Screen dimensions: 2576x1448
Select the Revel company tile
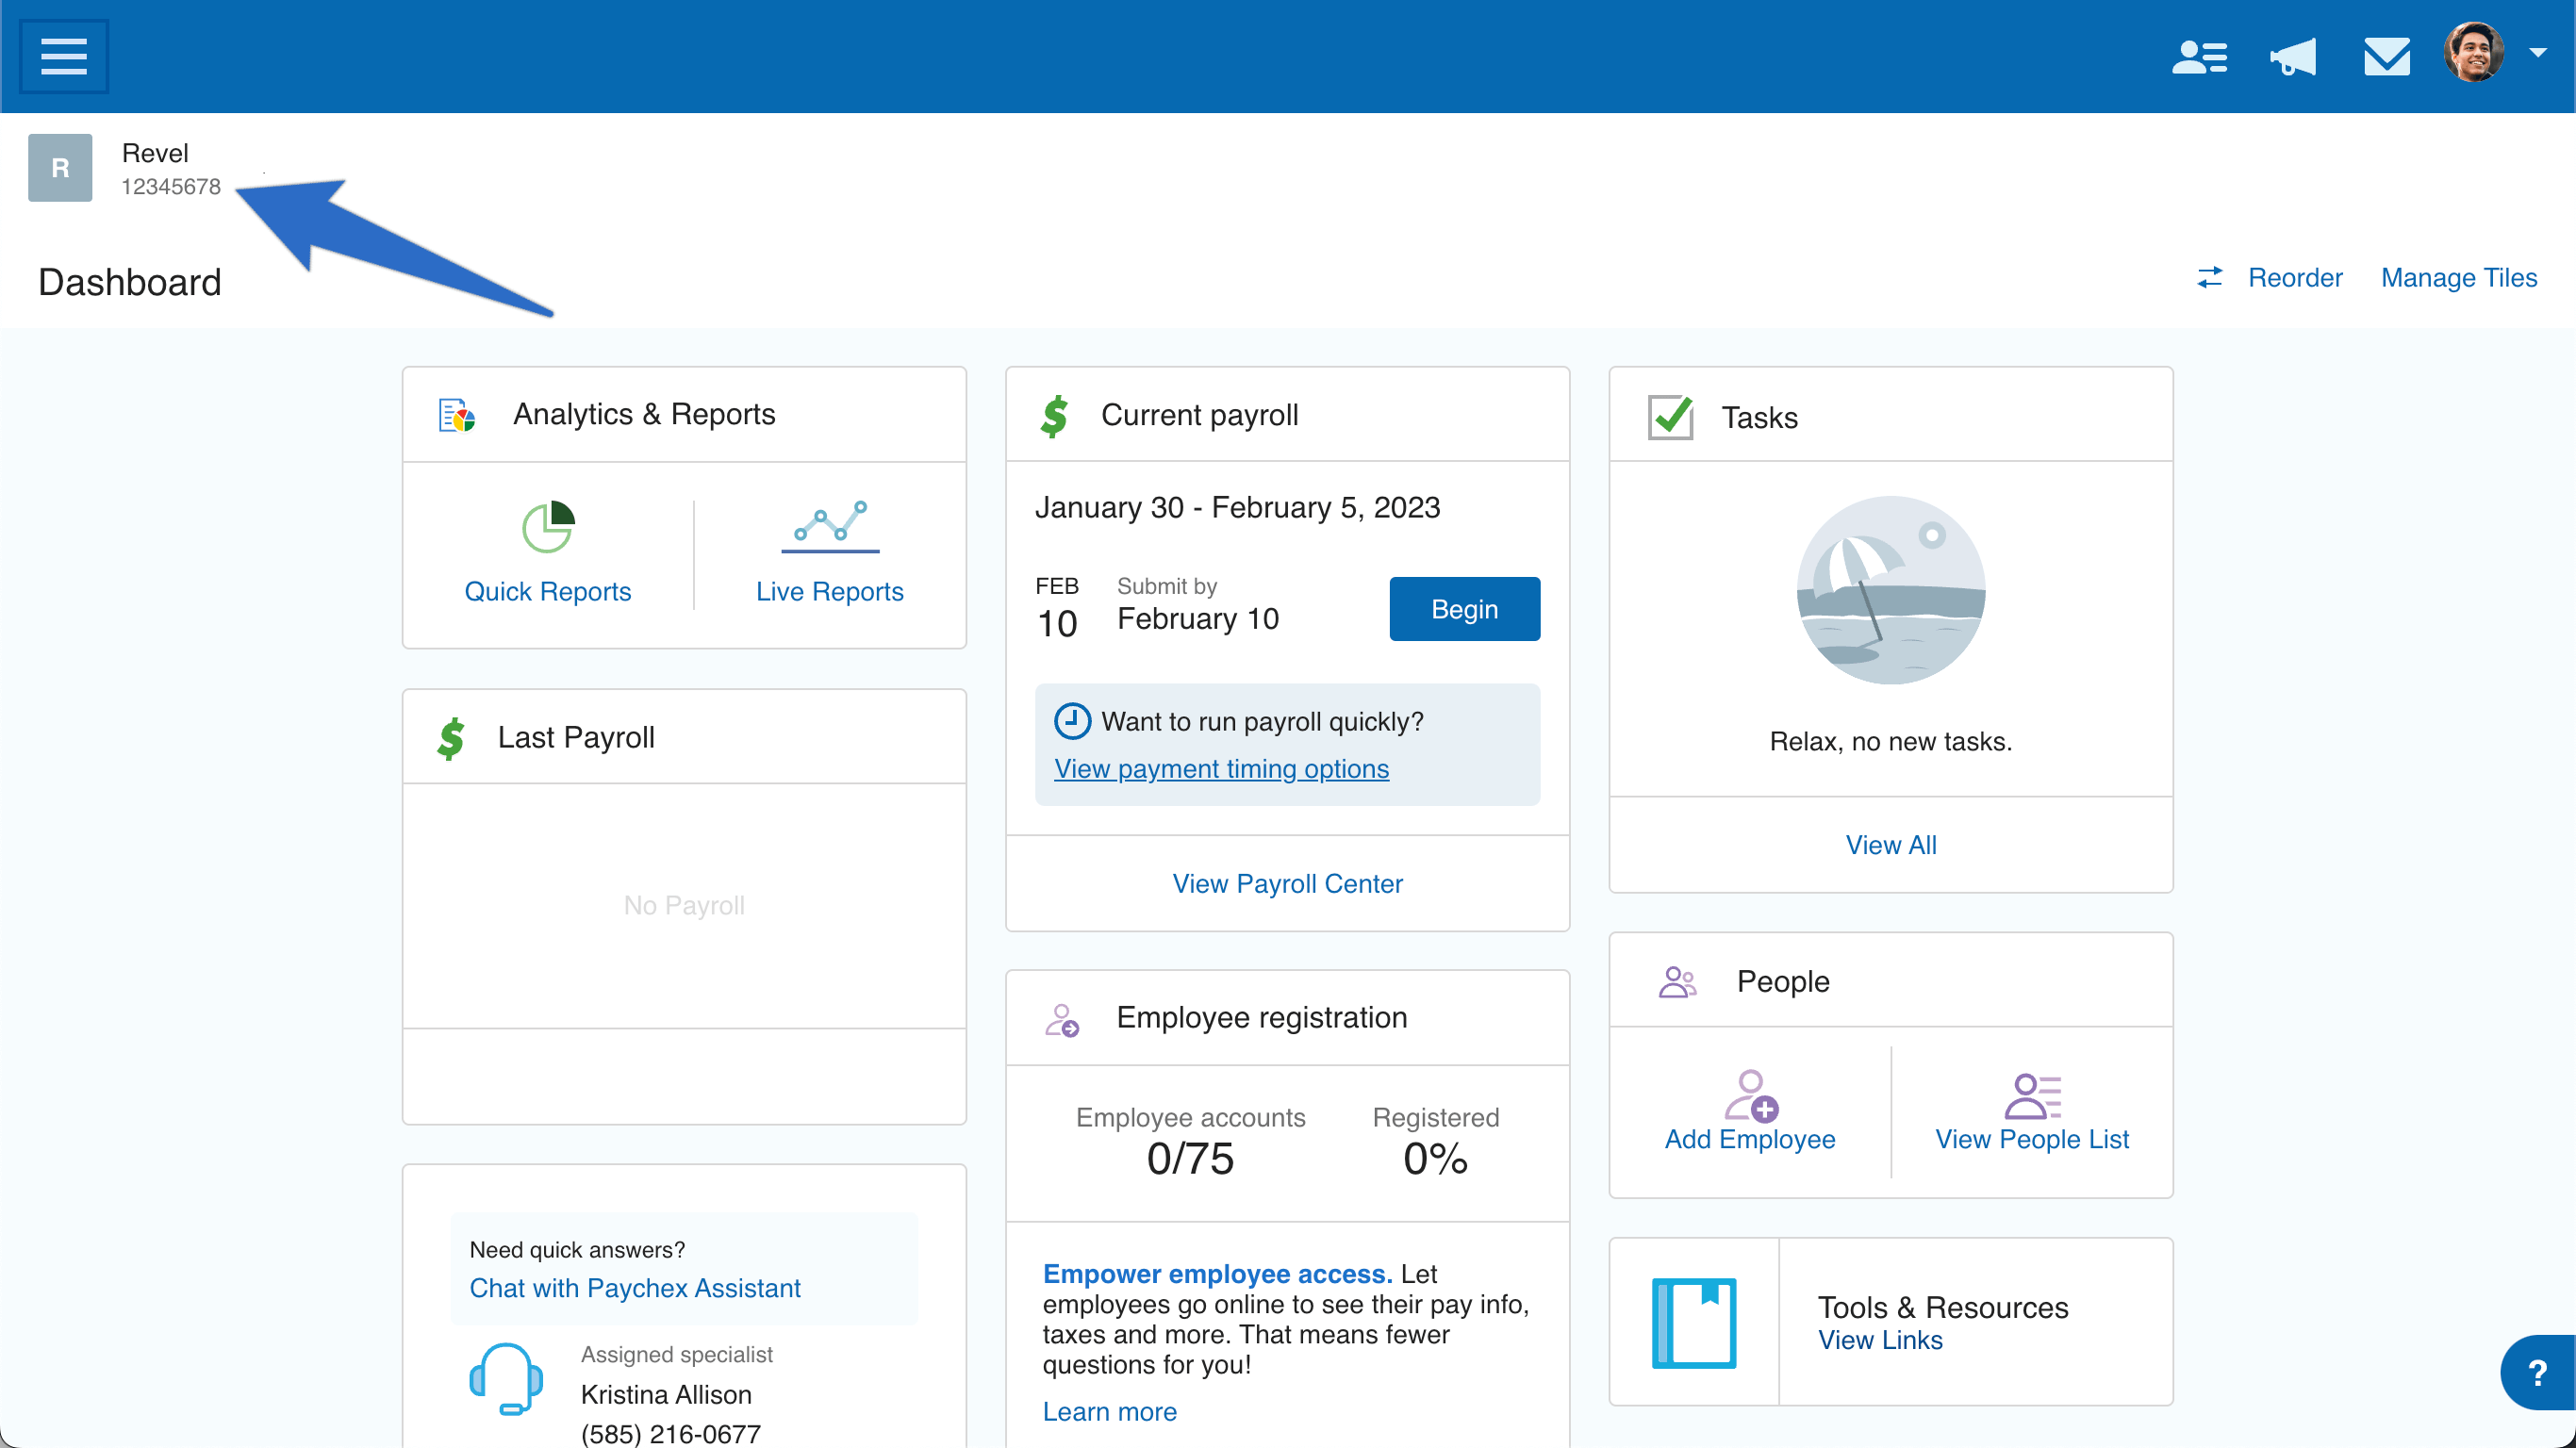click(x=124, y=168)
